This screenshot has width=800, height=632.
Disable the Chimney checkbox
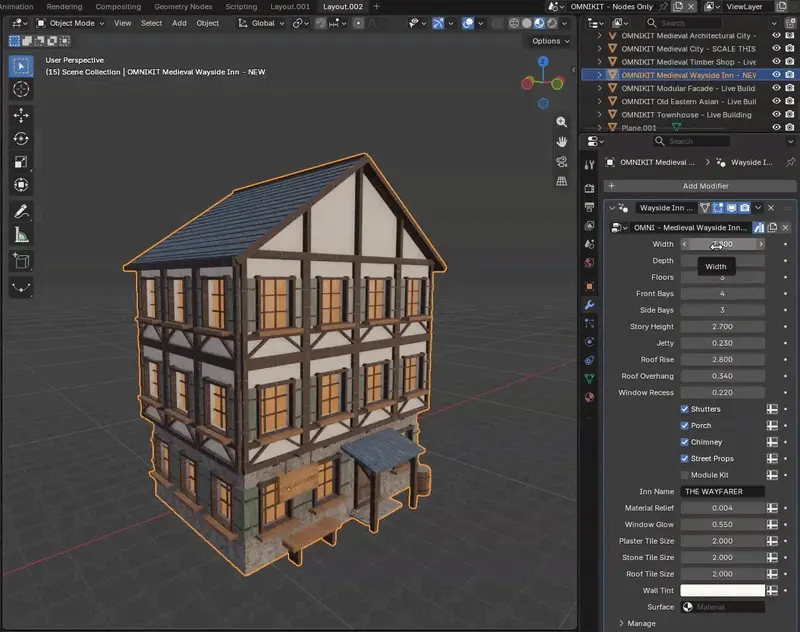684,442
